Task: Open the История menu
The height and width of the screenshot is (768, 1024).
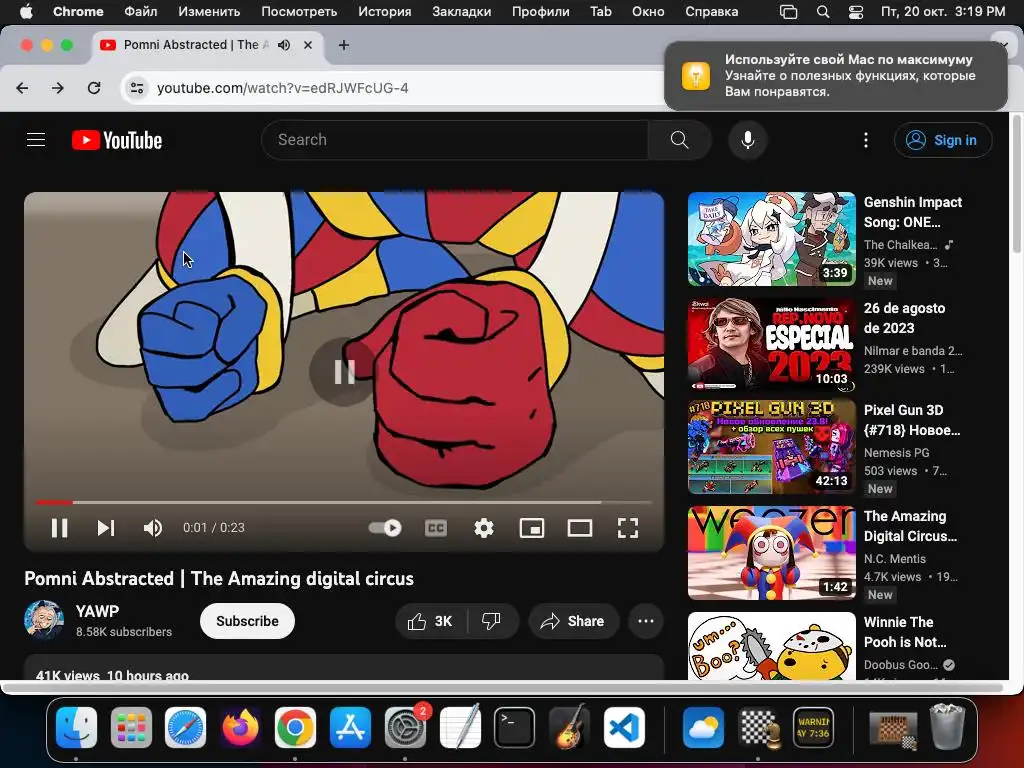Action: pos(385,11)
